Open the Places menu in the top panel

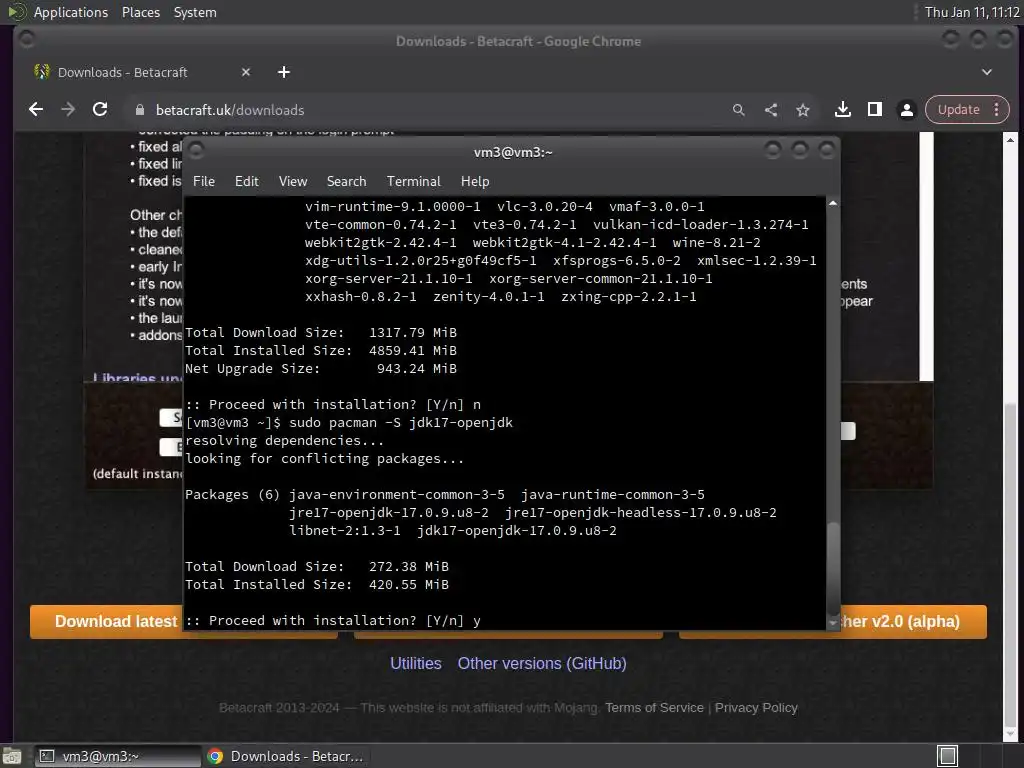(x=141, y=12)
